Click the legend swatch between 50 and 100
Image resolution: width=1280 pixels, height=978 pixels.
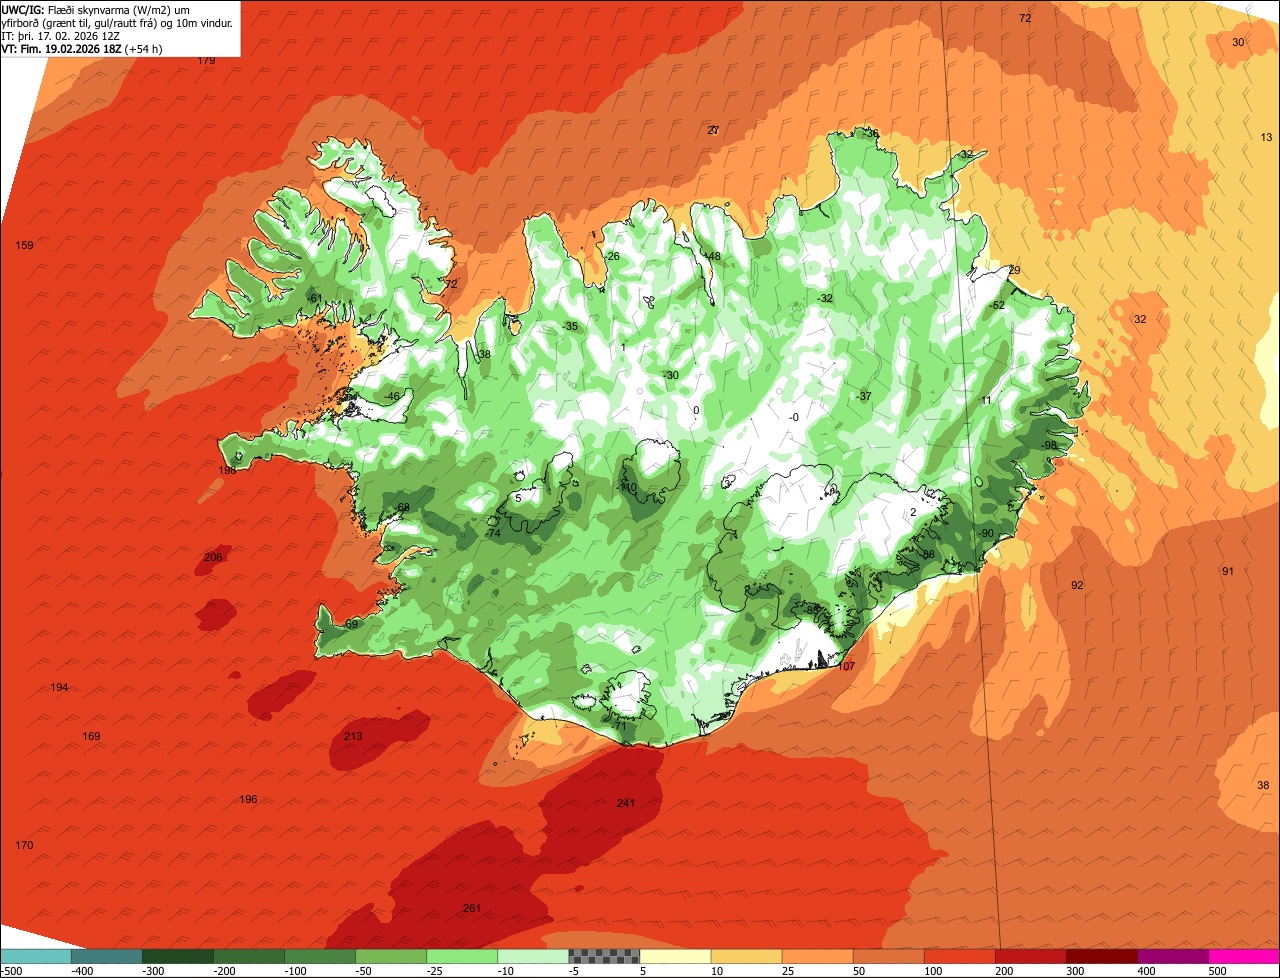coord(888,956)
